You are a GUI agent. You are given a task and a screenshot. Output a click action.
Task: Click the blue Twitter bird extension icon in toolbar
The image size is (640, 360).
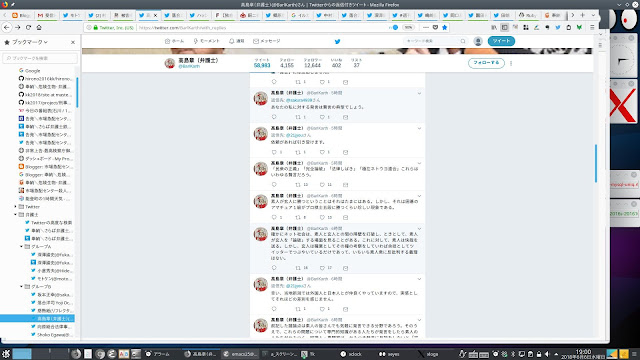[558, 27]
